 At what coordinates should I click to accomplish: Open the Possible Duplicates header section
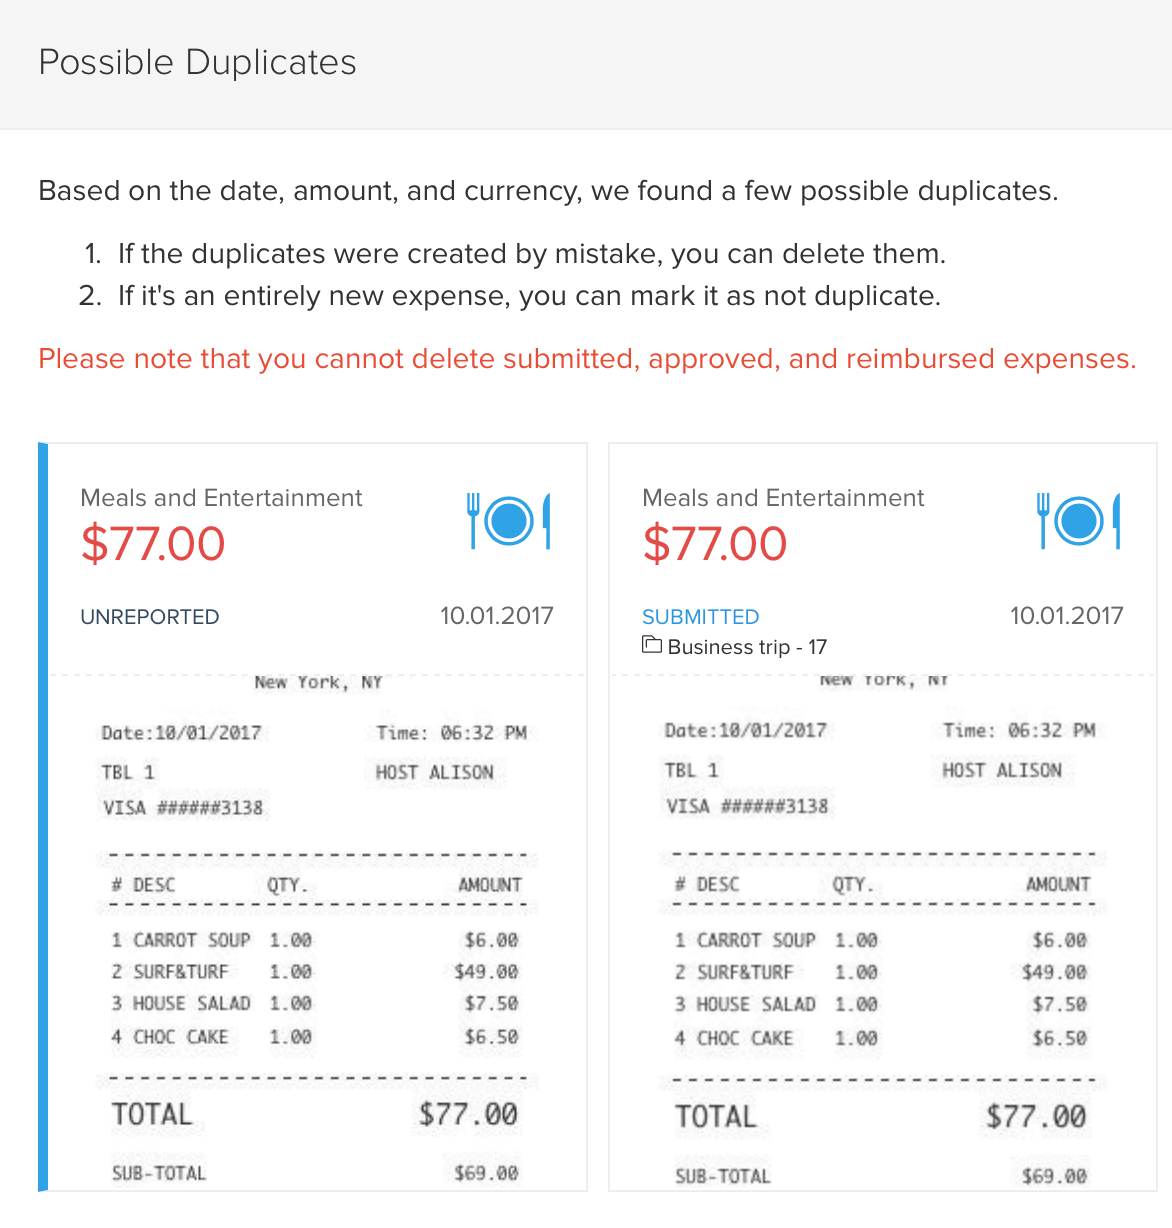197,62
